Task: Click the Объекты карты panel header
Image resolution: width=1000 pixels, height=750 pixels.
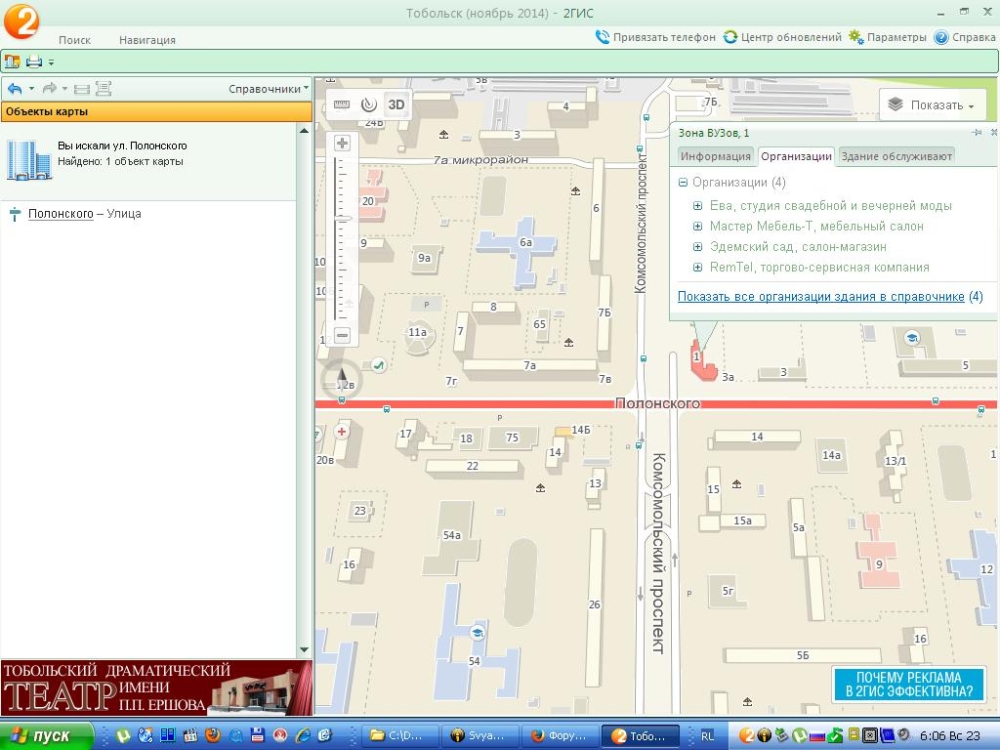Action: [156, 112]
